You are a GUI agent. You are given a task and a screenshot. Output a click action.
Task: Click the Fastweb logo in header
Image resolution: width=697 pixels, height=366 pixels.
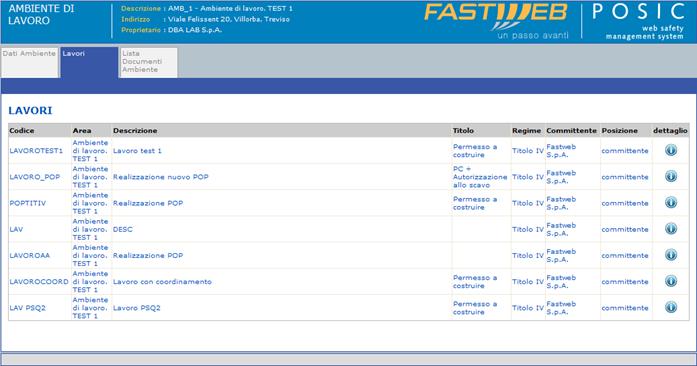click(x=497, y=21)
